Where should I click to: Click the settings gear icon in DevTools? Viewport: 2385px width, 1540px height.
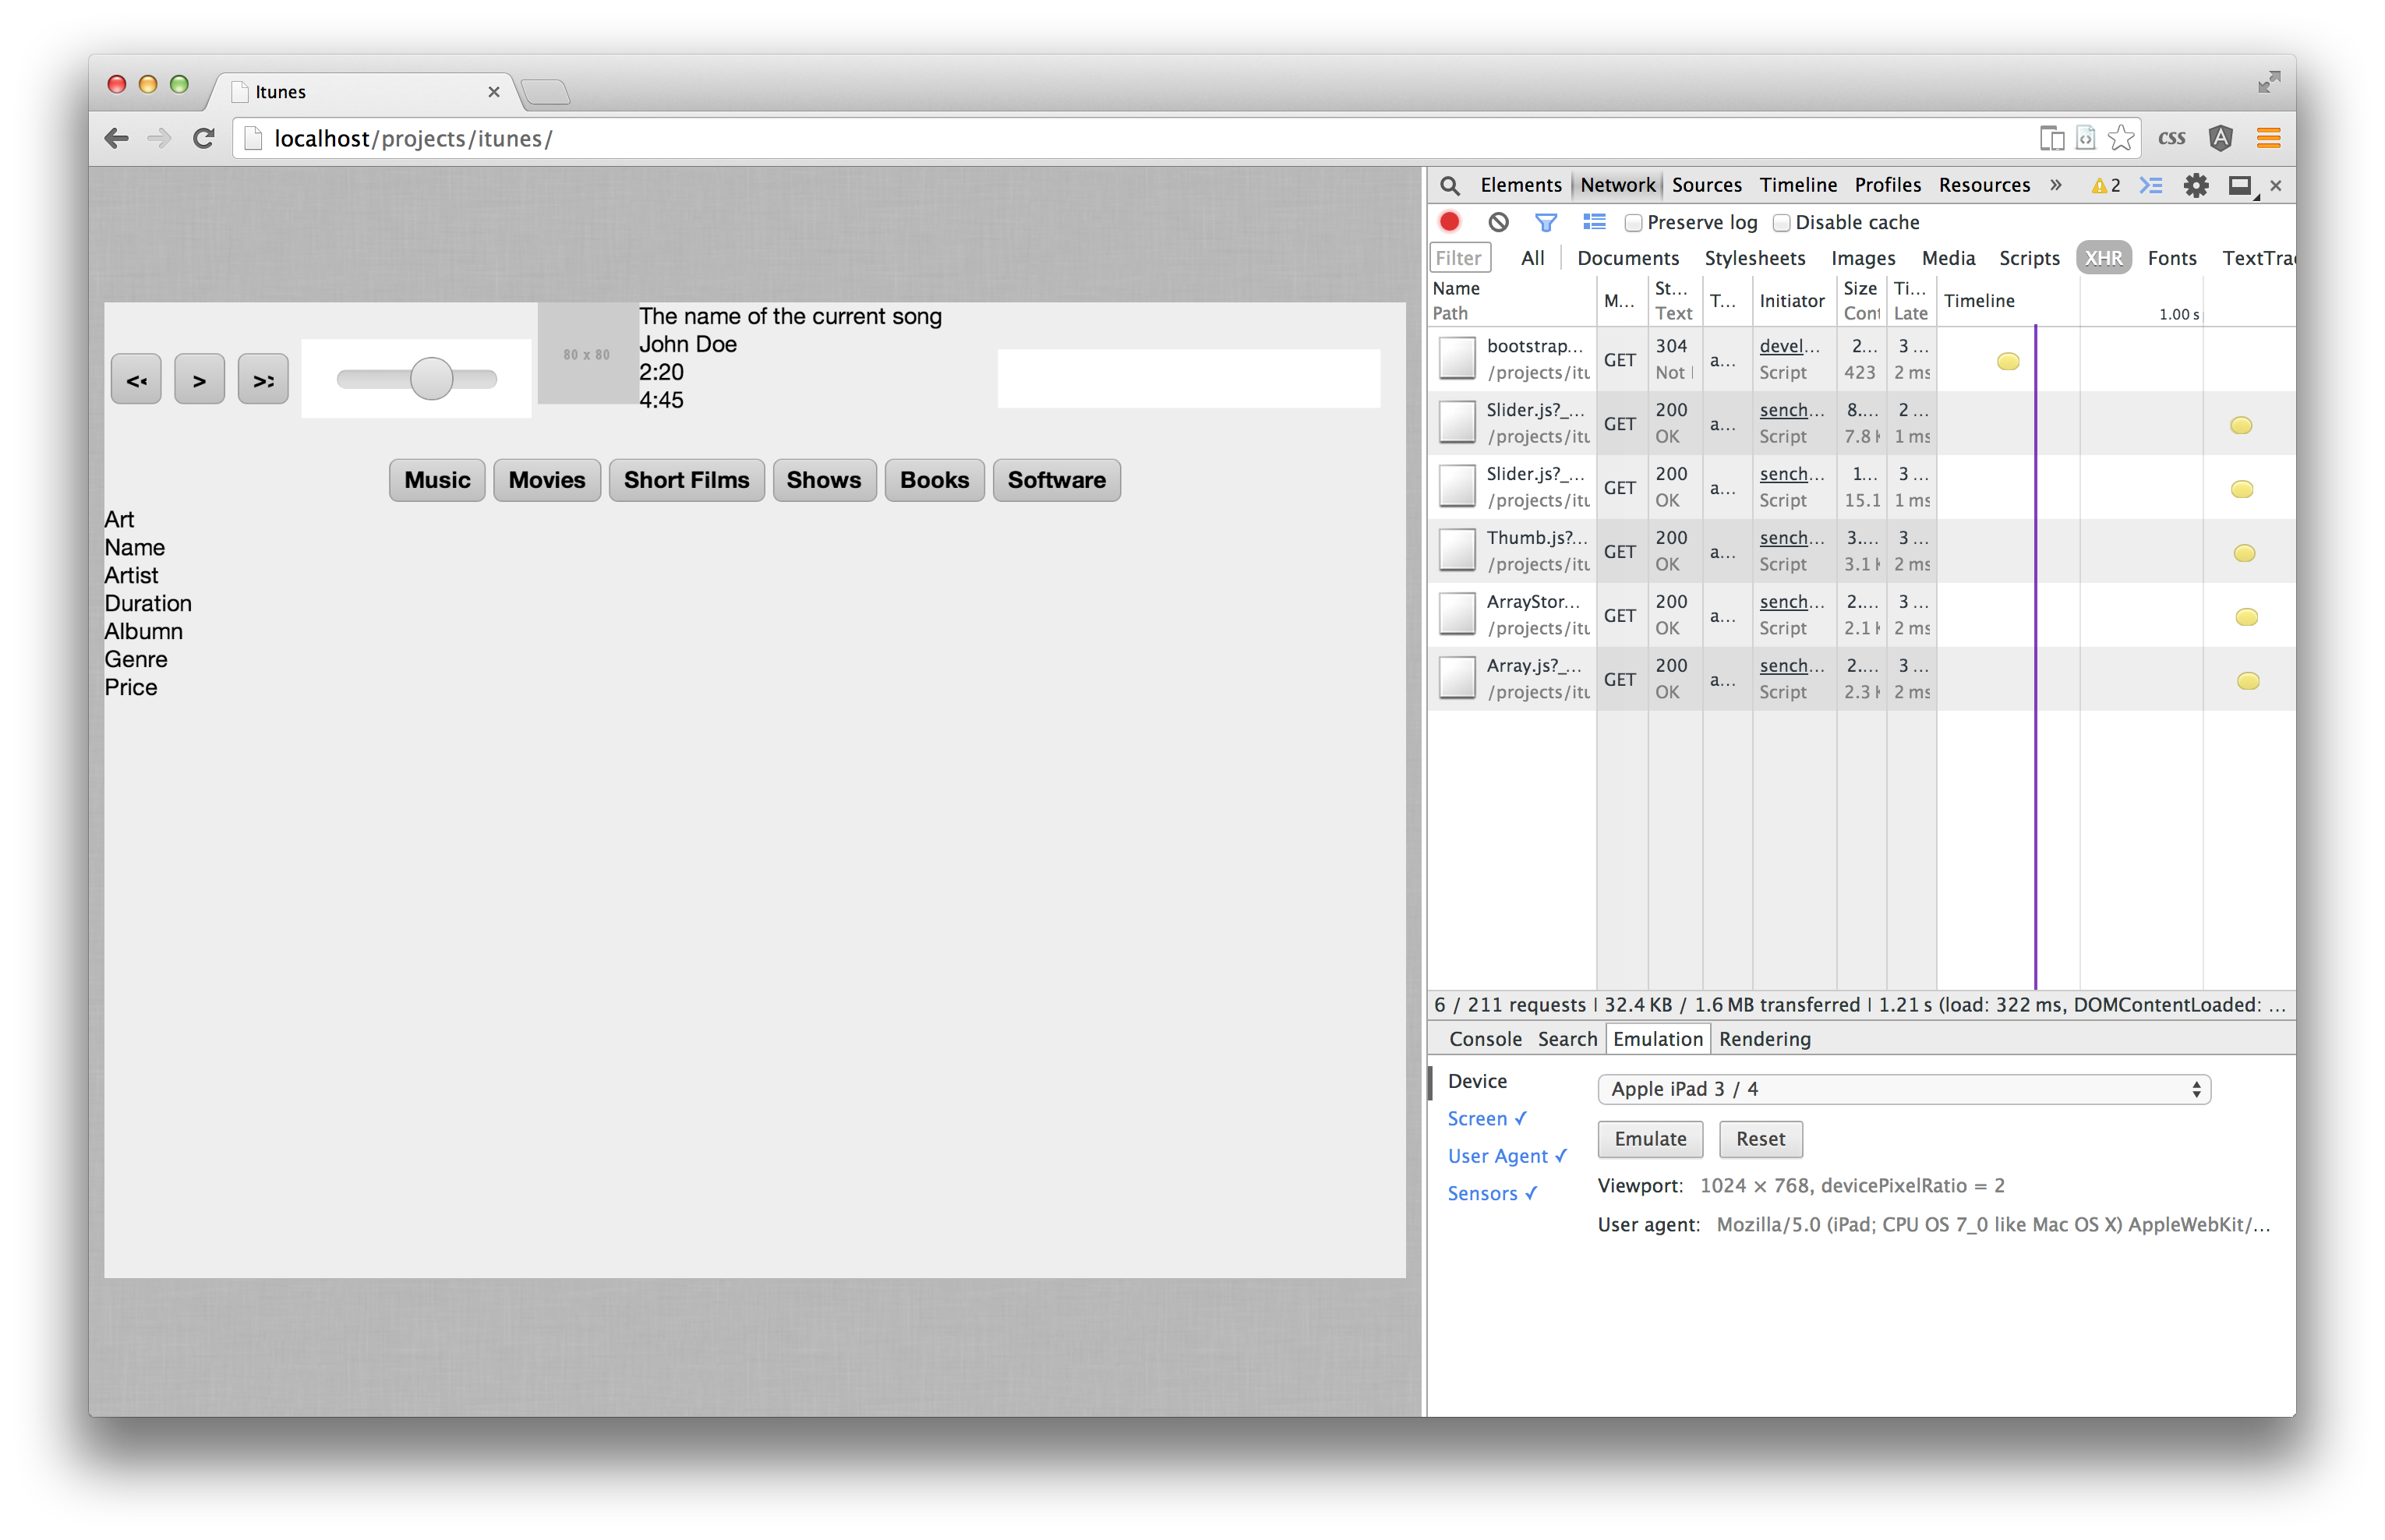[2194, 186]
